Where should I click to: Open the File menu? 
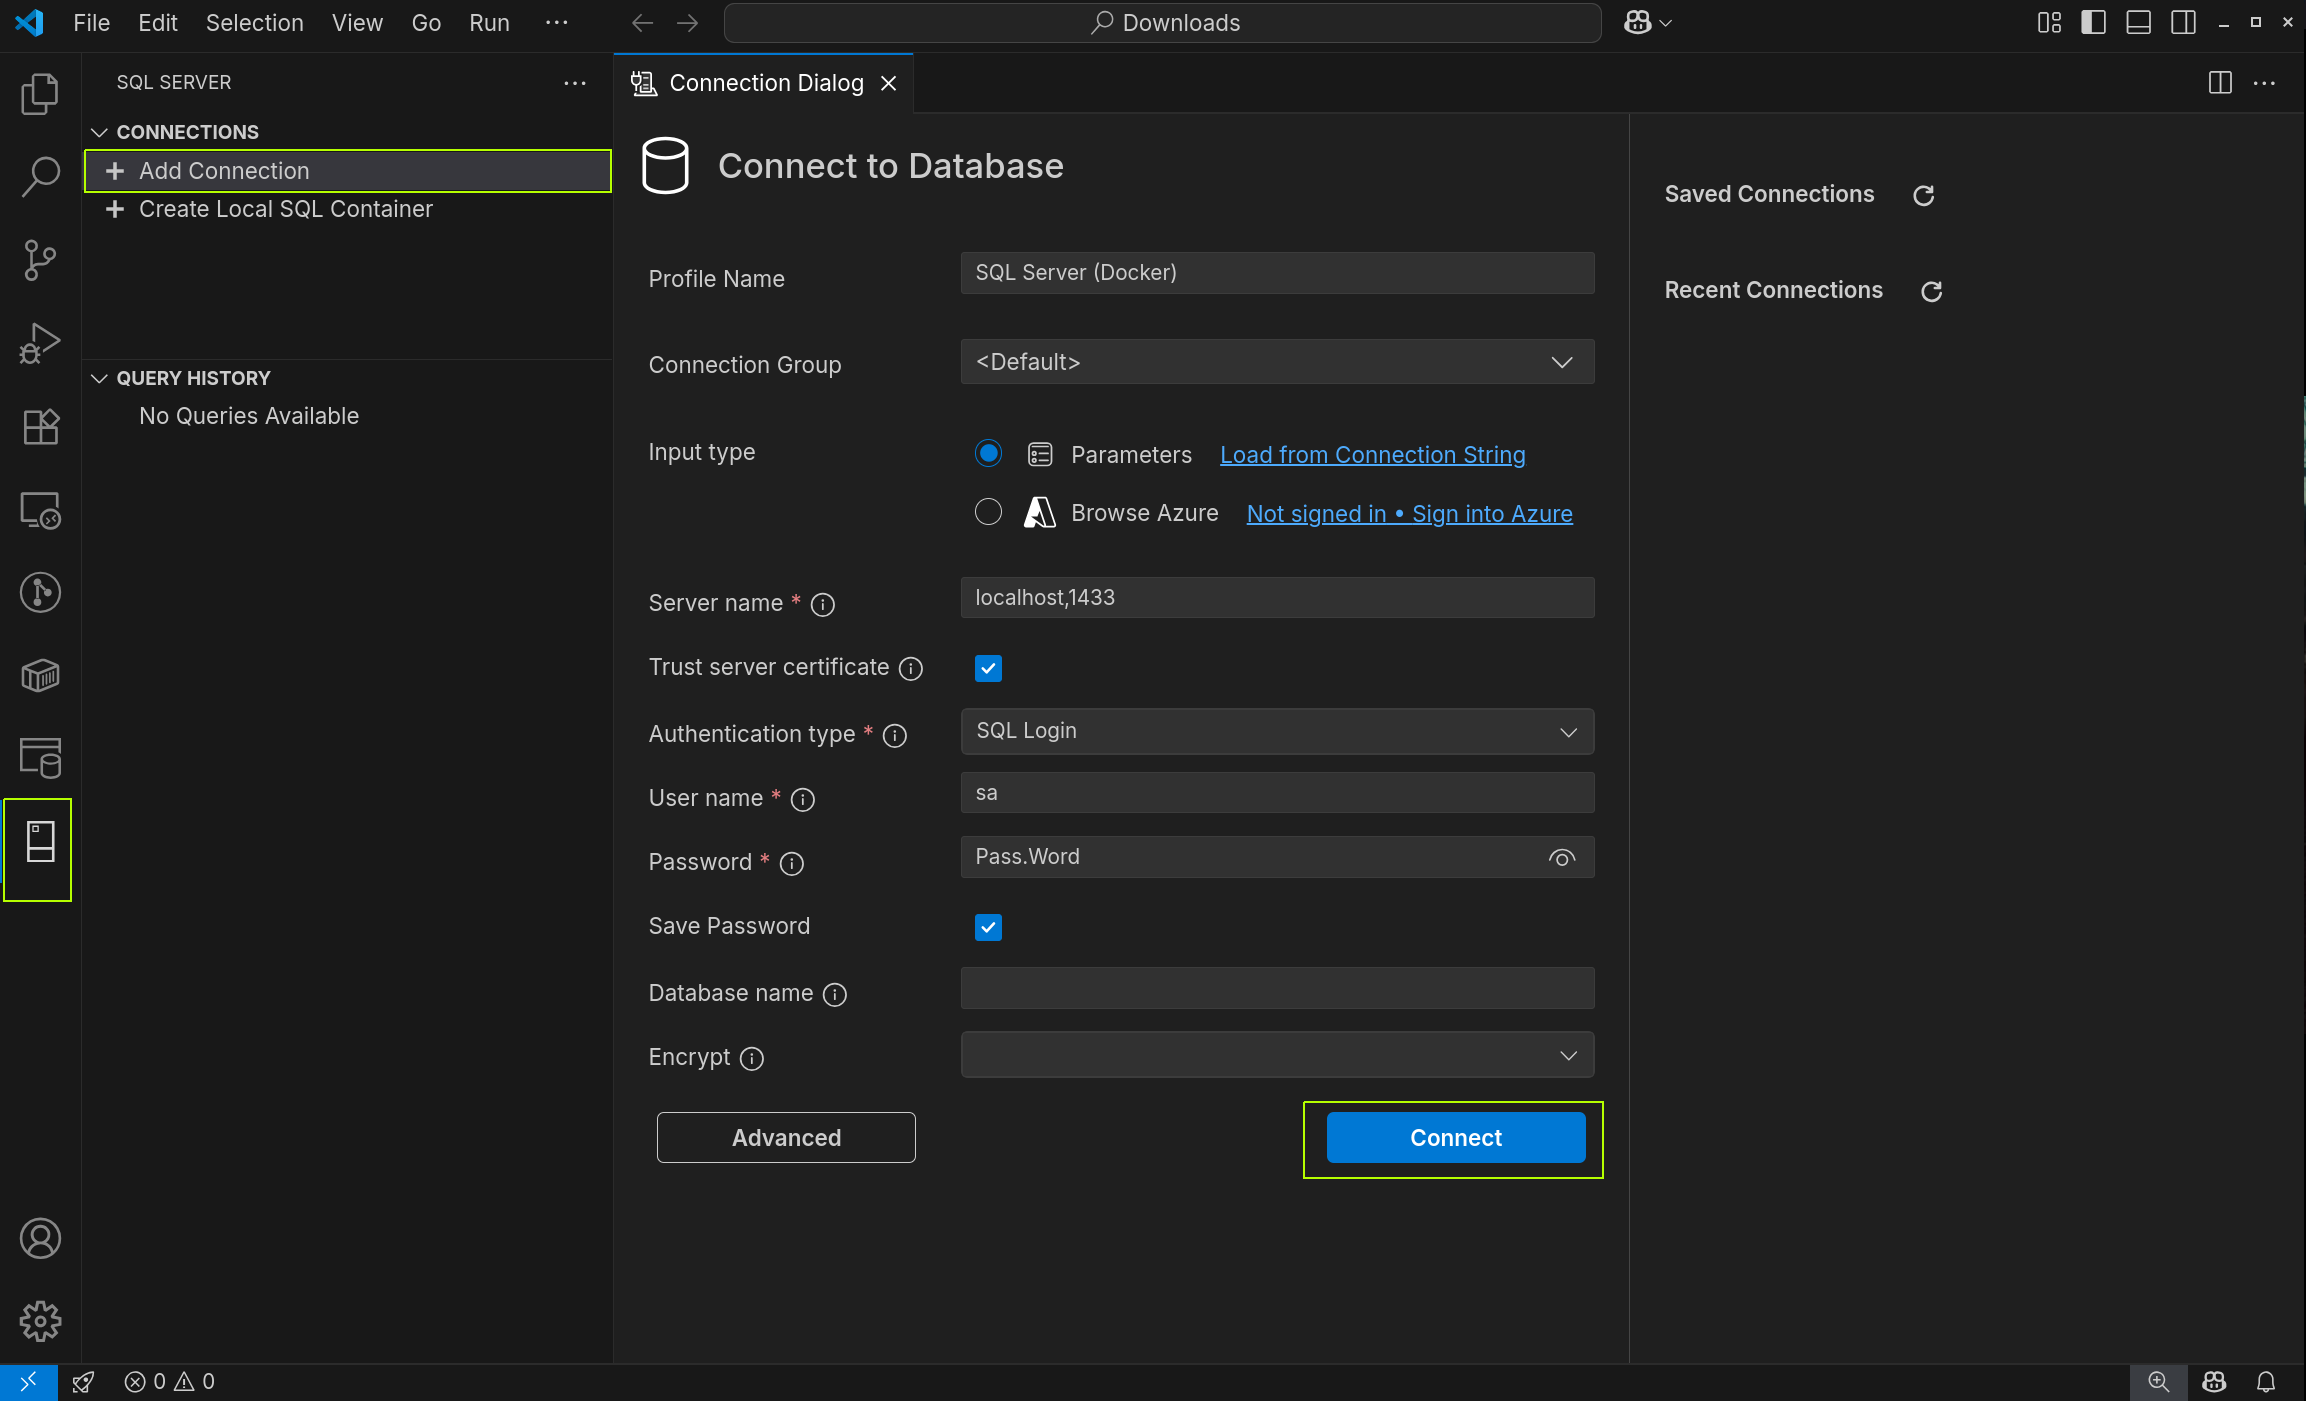pos(90,22)
